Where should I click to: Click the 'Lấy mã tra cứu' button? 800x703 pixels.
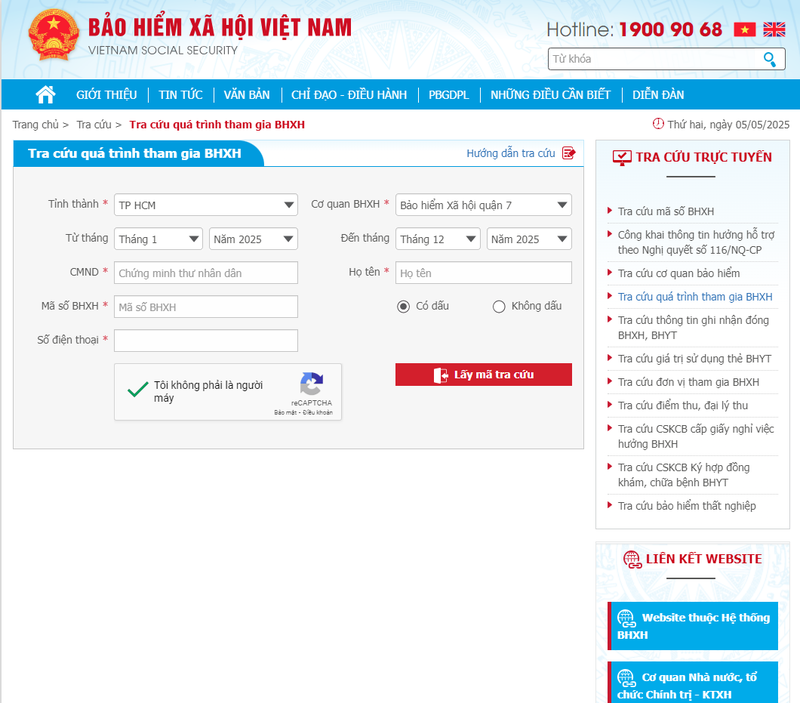[483, 374]
